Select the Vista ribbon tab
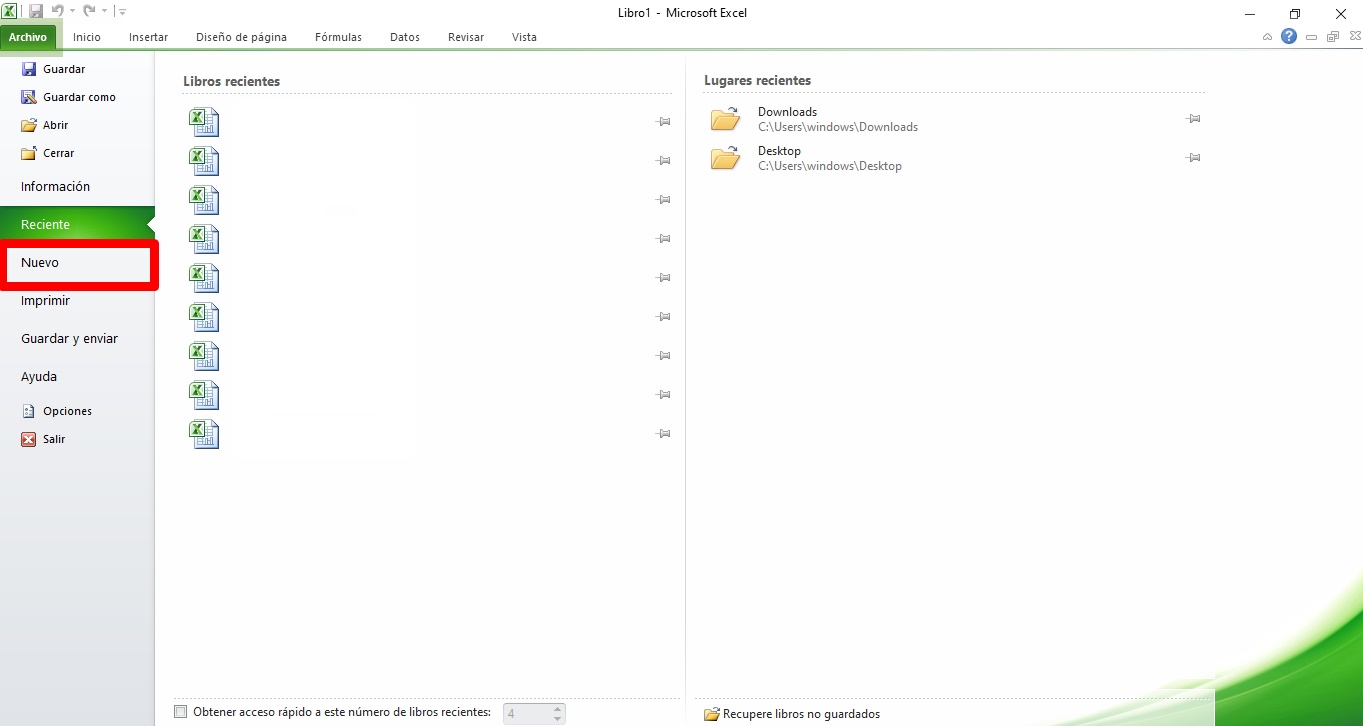 click(x=524, y=37)
